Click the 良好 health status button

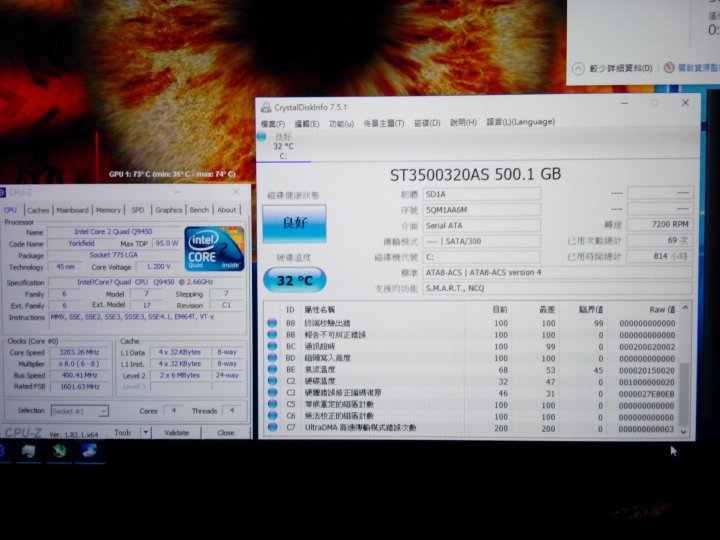(x=294, y=223)
